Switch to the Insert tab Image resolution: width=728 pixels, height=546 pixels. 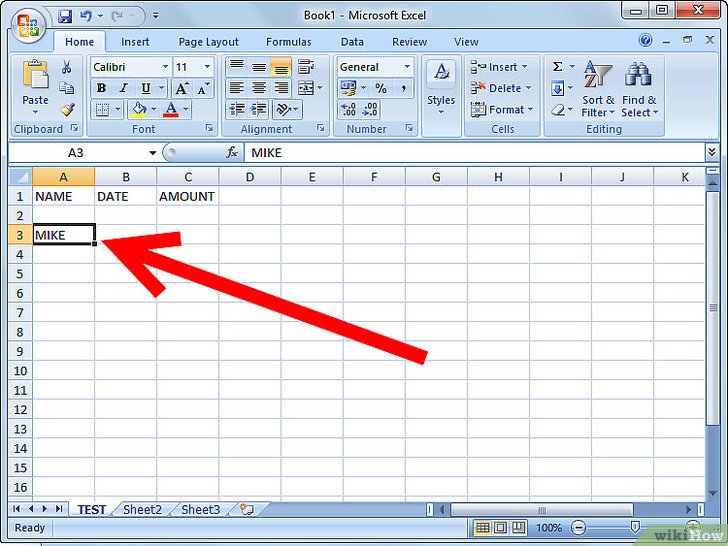pyautogui.click(x=135, y=42)
